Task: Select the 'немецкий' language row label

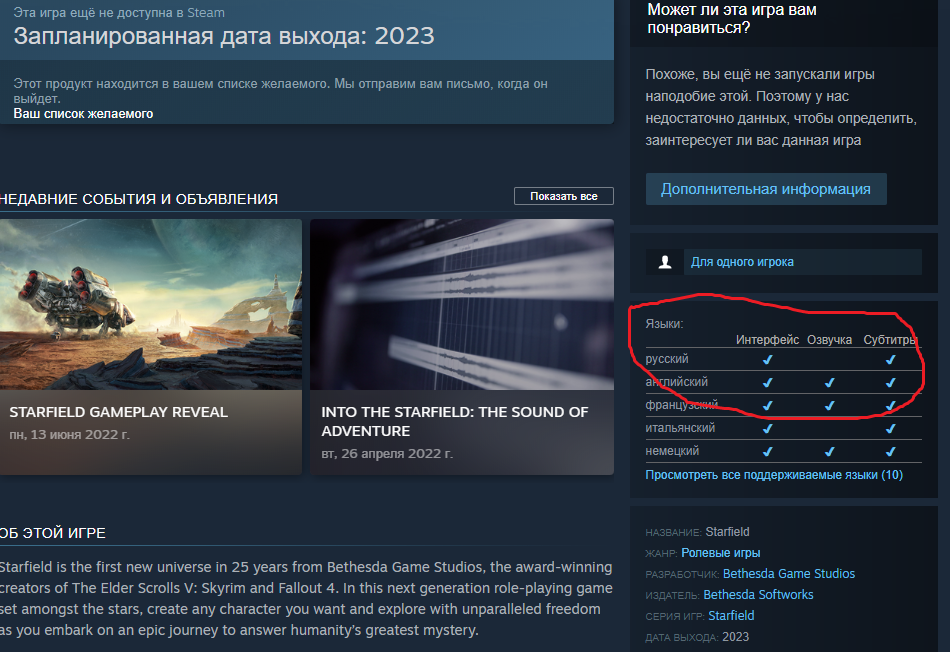Action: (672, 451)
